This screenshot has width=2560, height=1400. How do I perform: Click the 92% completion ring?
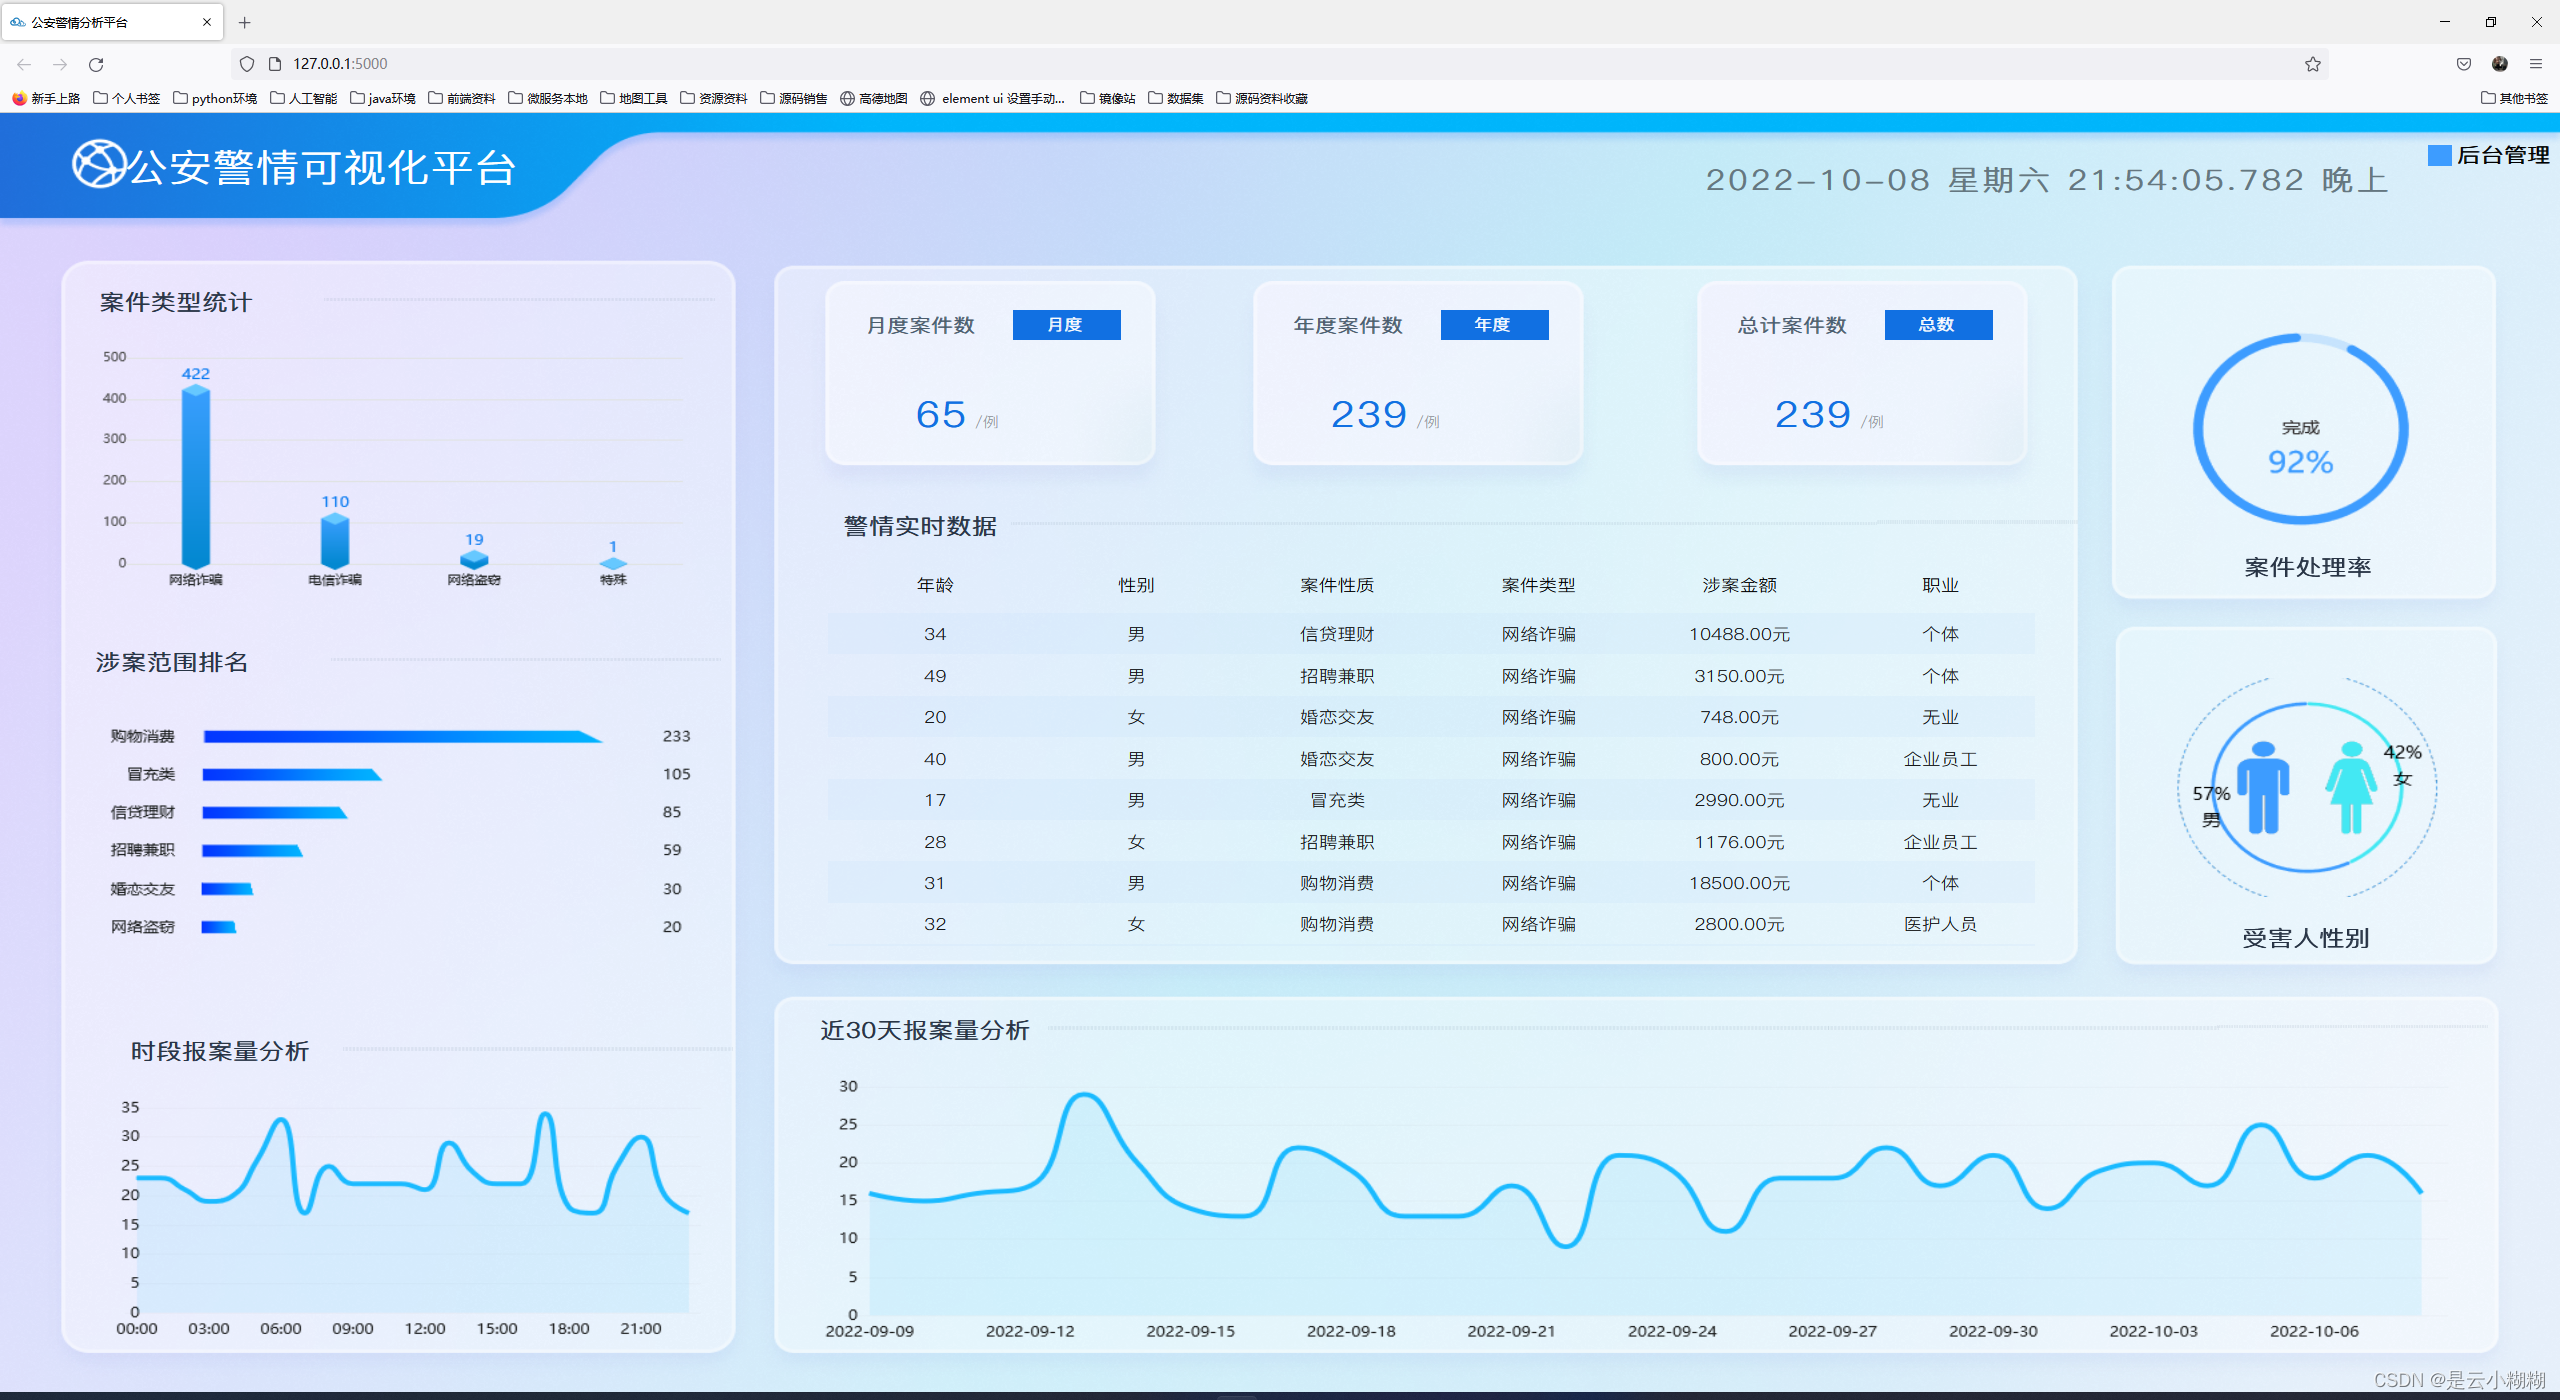[x=2301, y=428]
